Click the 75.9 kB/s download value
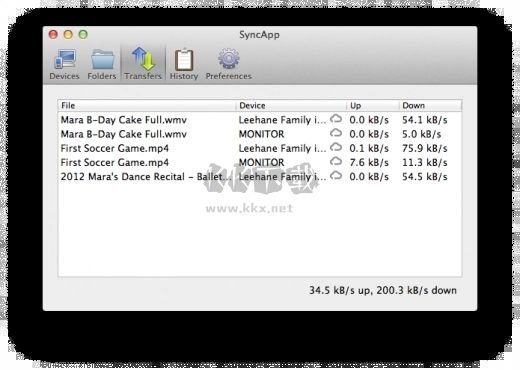Image resolution: width=520 pixels, height=370 pixels. (x=425, y=148)
